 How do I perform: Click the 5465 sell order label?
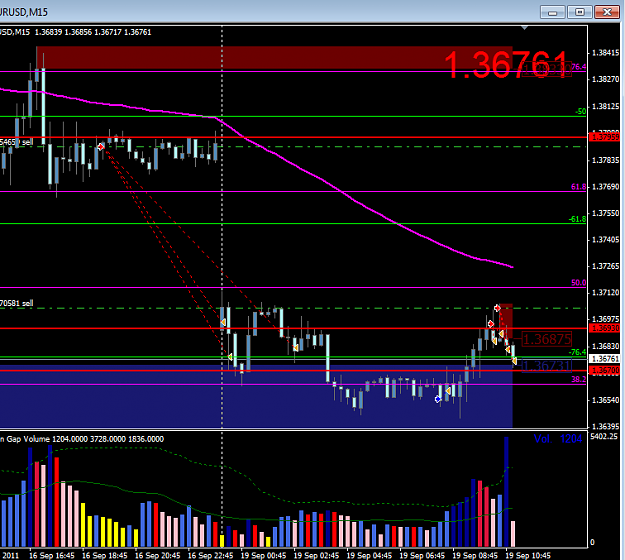click(x=16, y=142)
